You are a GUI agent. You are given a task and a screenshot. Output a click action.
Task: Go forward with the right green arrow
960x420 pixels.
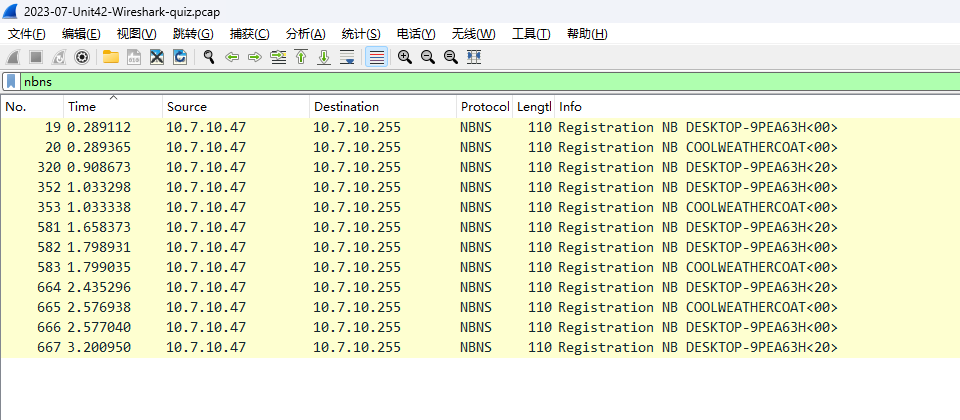pyautogui.click(x=255, y=58)
